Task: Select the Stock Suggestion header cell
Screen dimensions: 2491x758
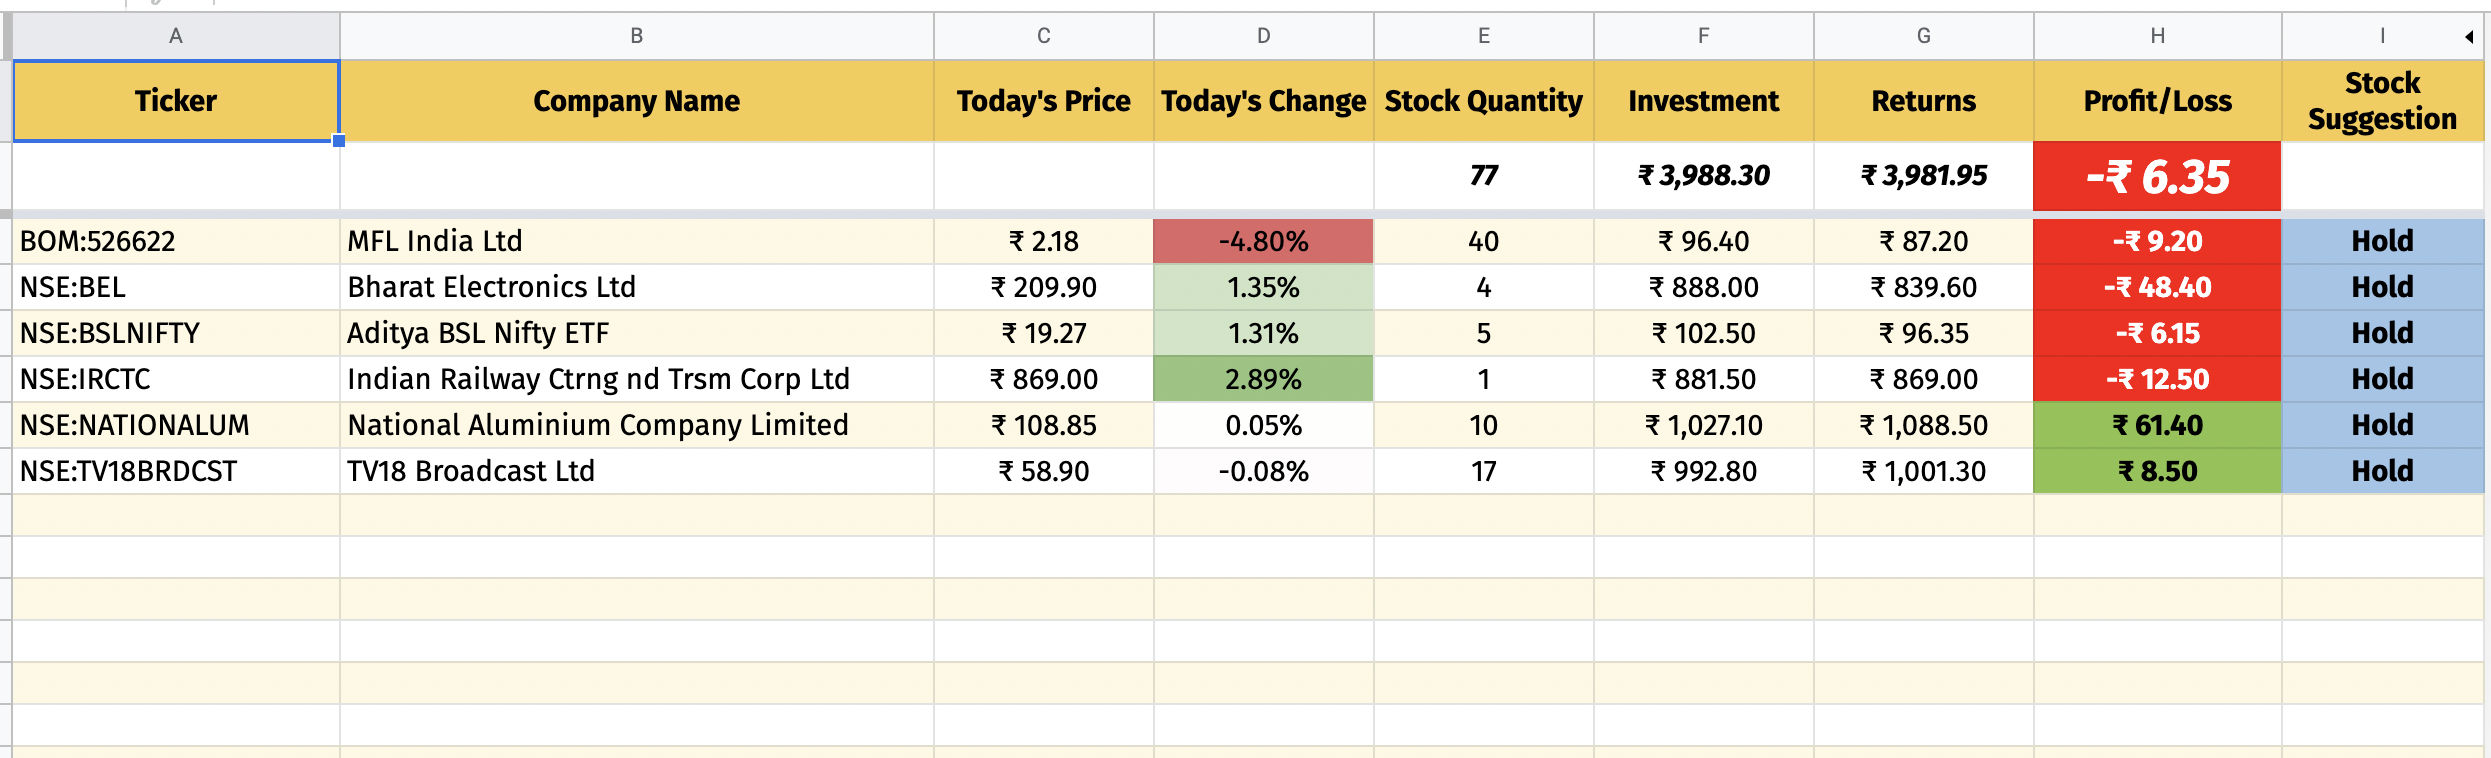Action: (2382, 101)
